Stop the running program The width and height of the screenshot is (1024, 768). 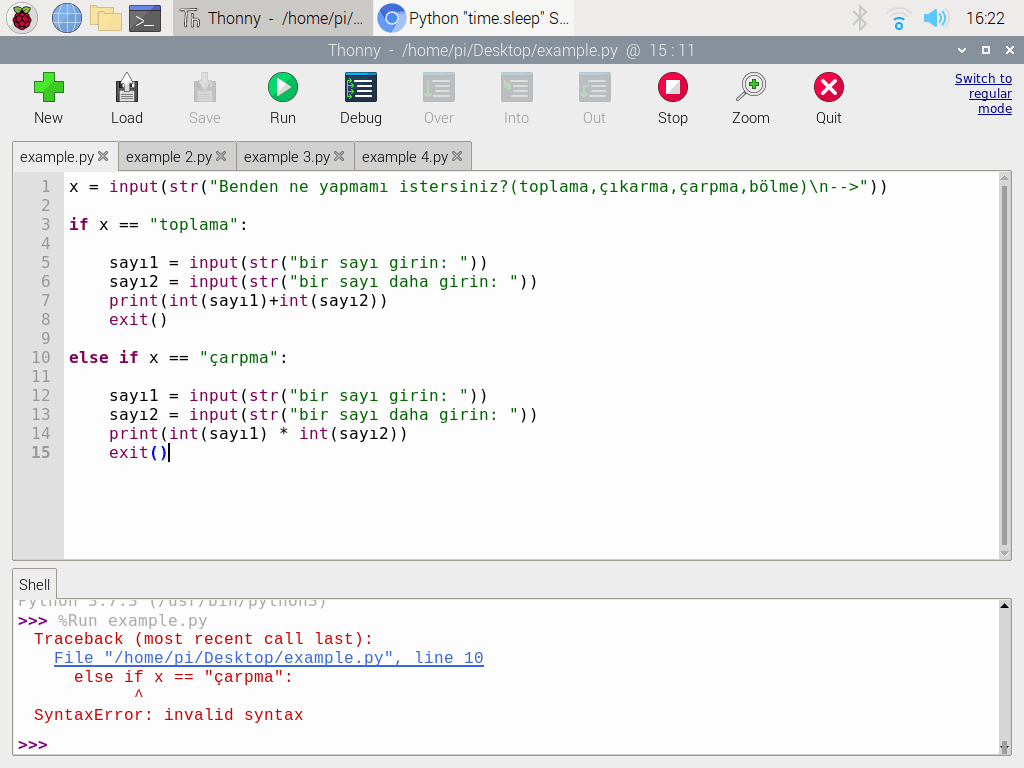point(673,99)
